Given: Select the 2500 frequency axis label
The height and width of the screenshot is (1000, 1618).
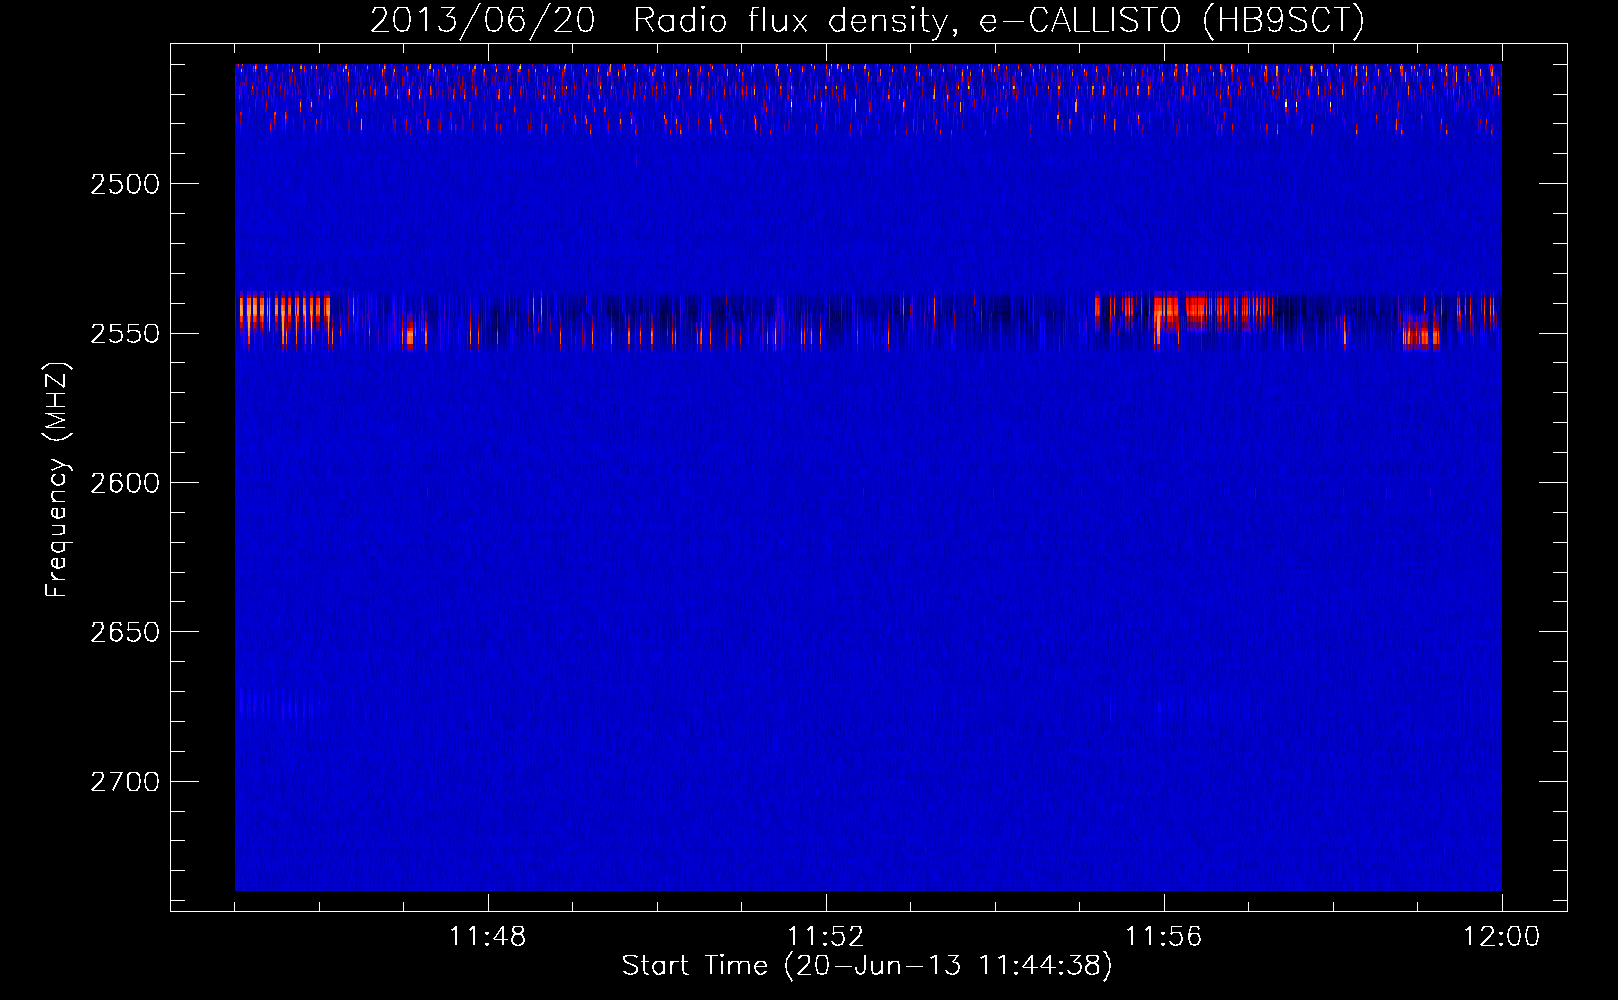Looking at the screenshot, I should pyautogui.click(x=125, y=184).
